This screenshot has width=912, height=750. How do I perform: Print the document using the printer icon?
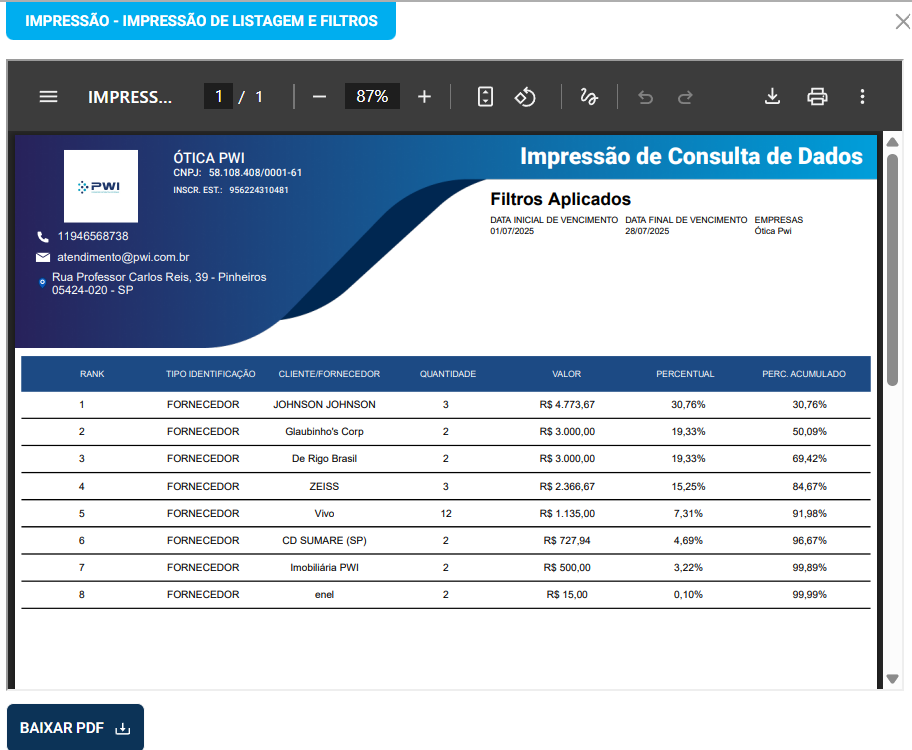(817, 97)
